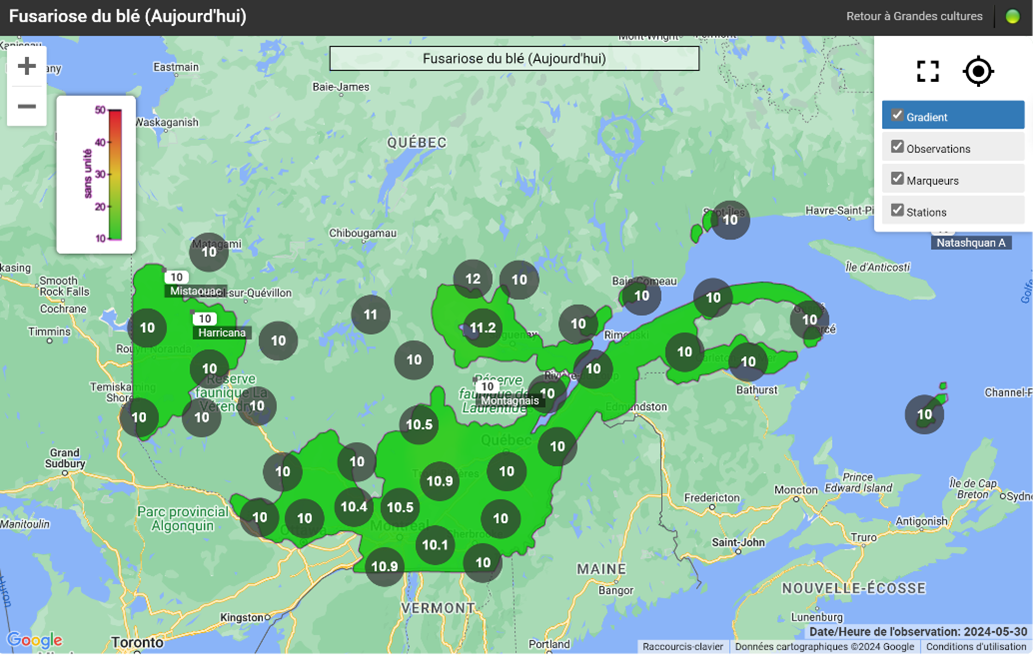Disable the Marqueurs layer checkbox
This screenshot has width=1033, height=657.
pos(897,179)
